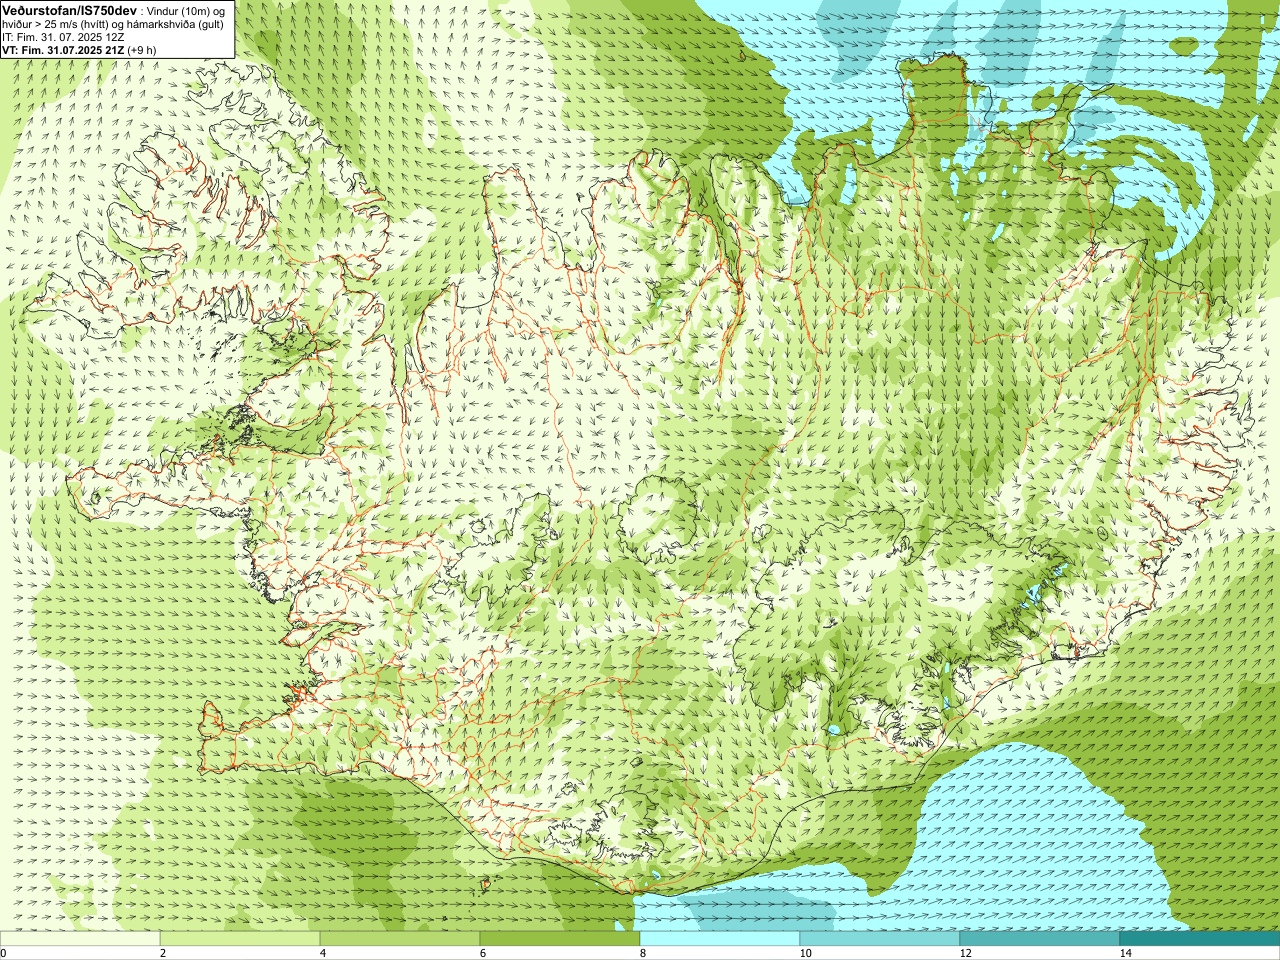The width and height of the screenshot is (1280, 960).
Task: Select the 4–6 m/s green legend swatch
Action: coord(400,939)
